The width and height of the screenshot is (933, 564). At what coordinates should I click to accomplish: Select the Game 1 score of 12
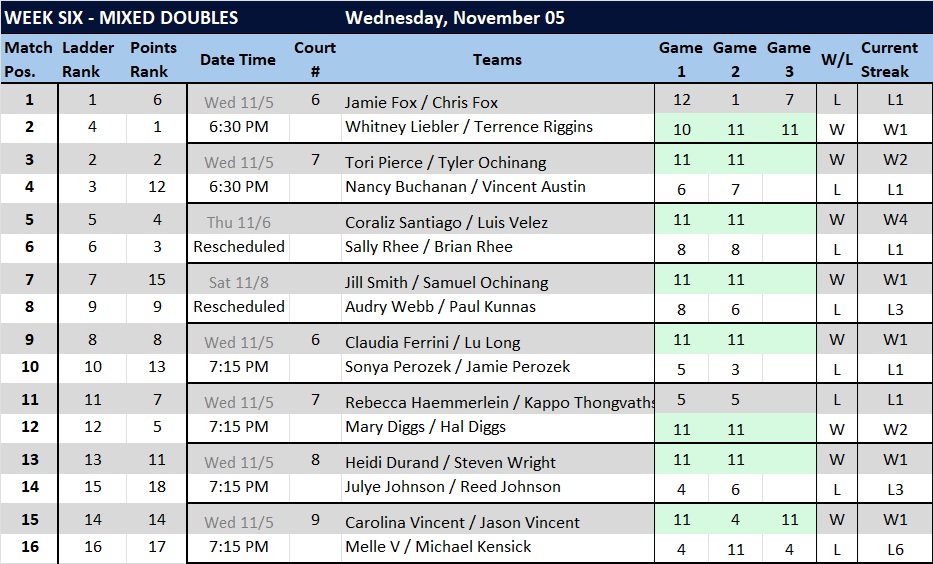pyautogui.click(x=682, y=100)
